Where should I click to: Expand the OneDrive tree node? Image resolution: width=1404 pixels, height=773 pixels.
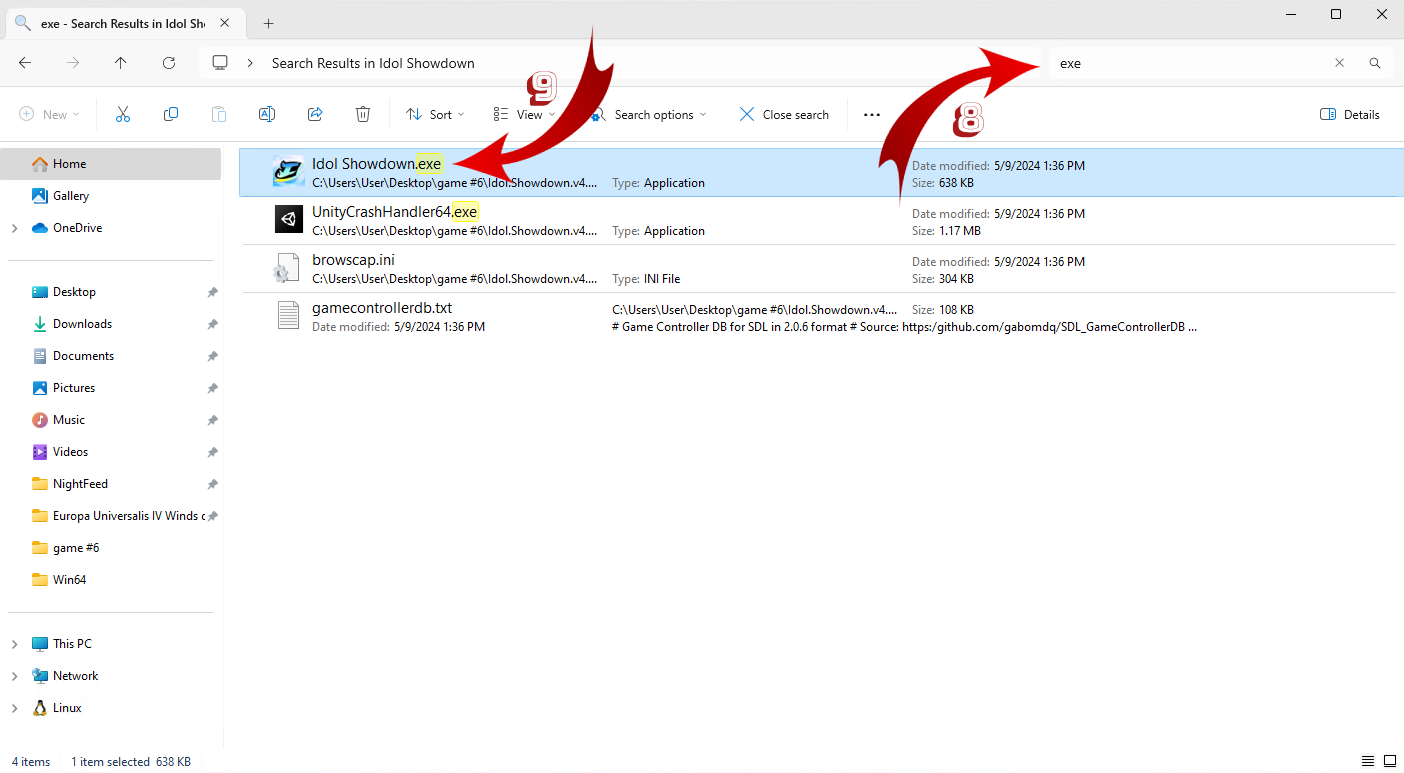pyautogui.click(x=14, y=228)
